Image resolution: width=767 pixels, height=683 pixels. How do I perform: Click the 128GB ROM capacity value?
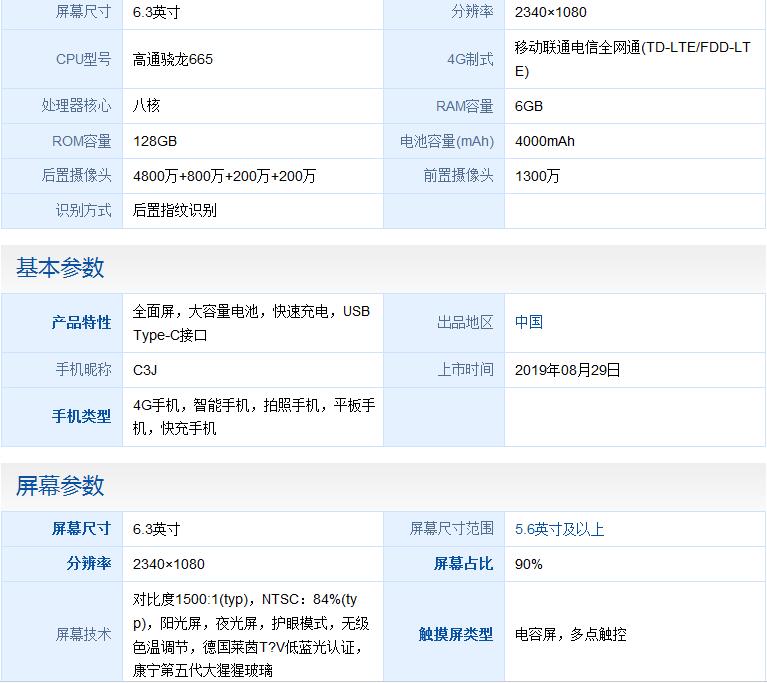155,141
